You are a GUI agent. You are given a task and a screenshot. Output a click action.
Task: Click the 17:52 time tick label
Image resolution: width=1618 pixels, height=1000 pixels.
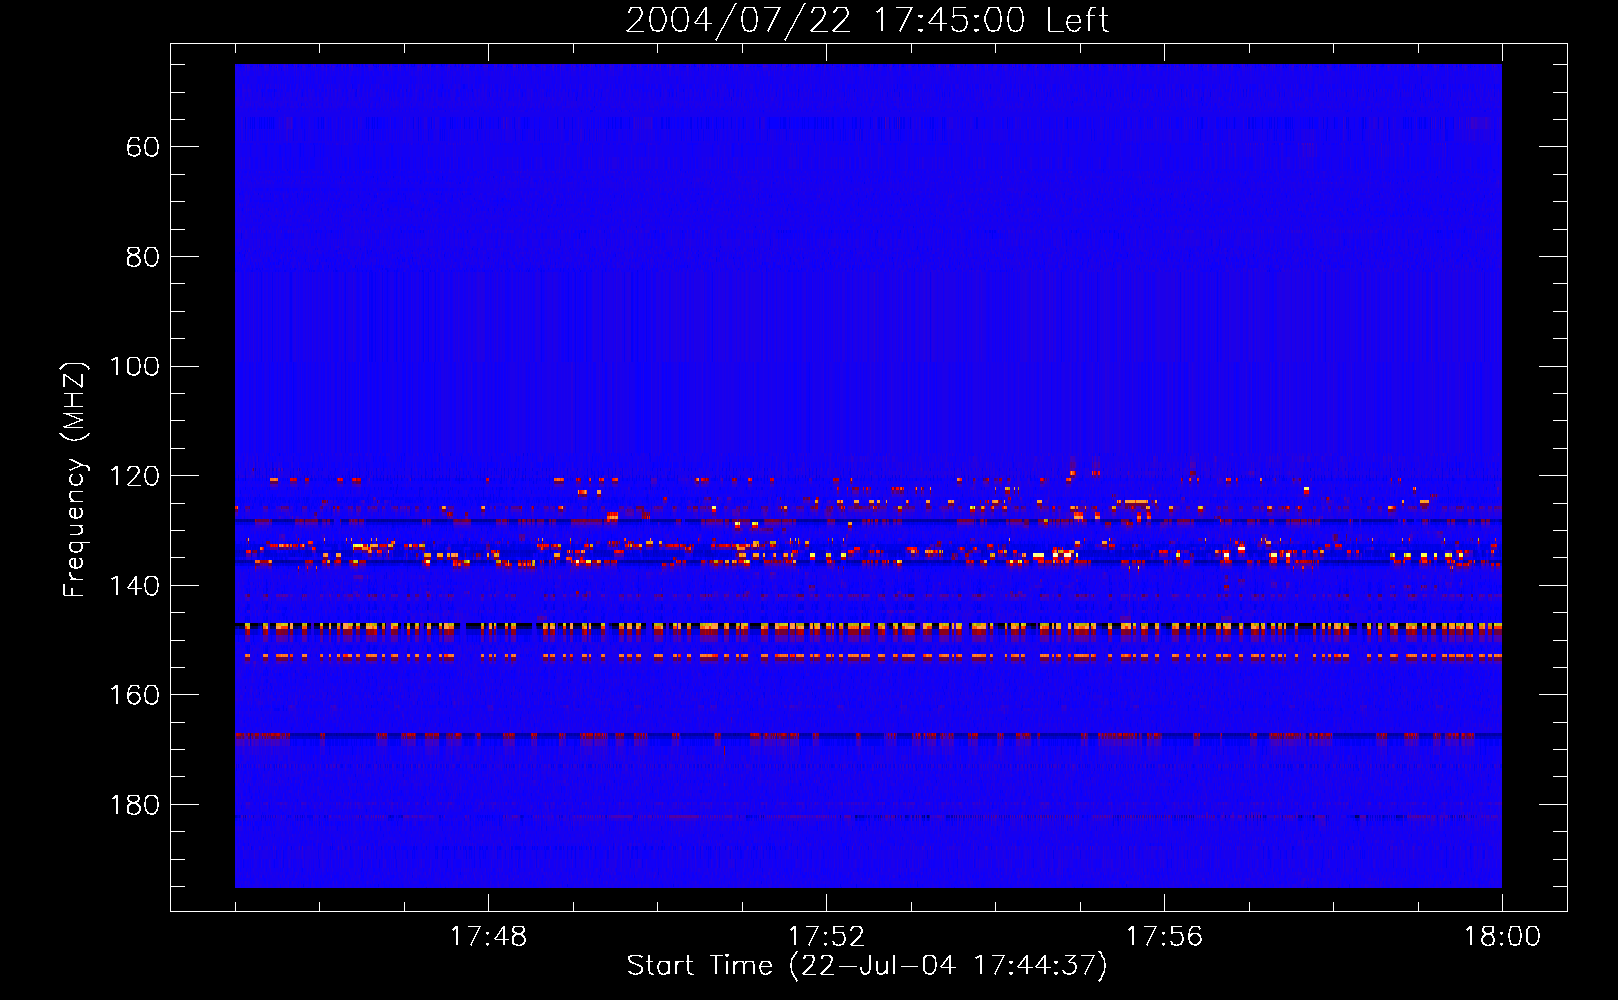pos(826,937)
